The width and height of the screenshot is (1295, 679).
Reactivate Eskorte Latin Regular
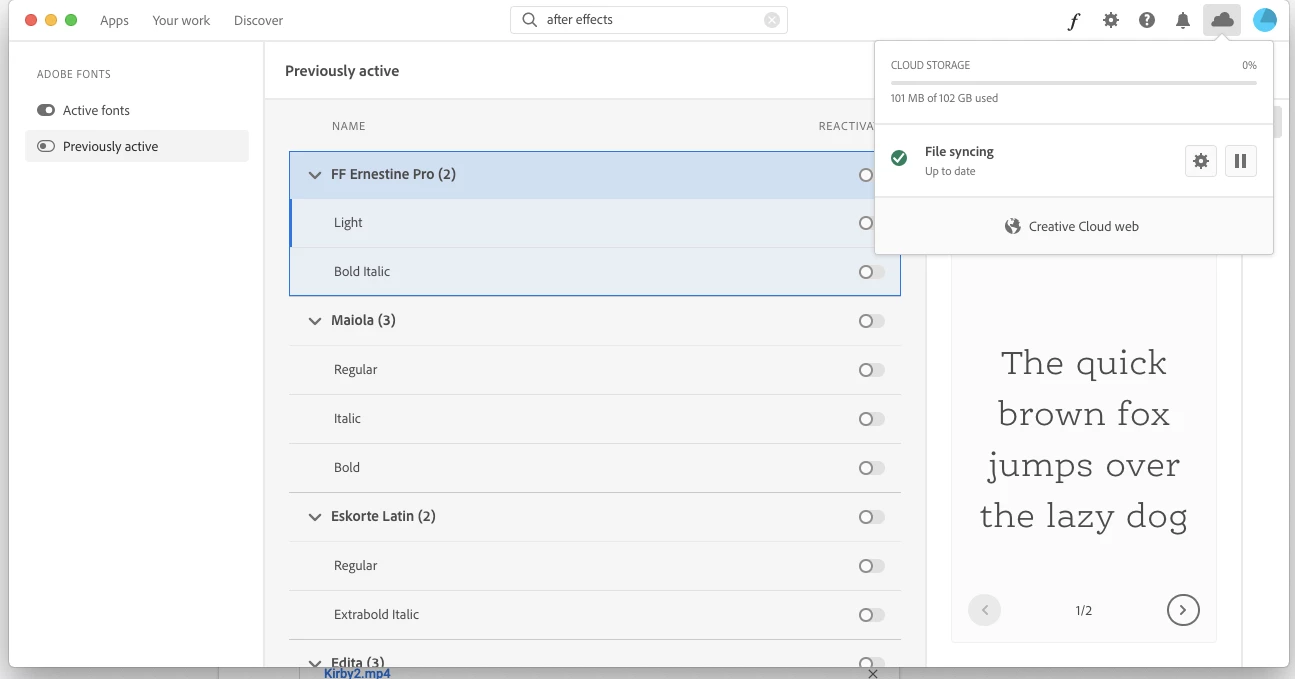click(x=872, y=566)
